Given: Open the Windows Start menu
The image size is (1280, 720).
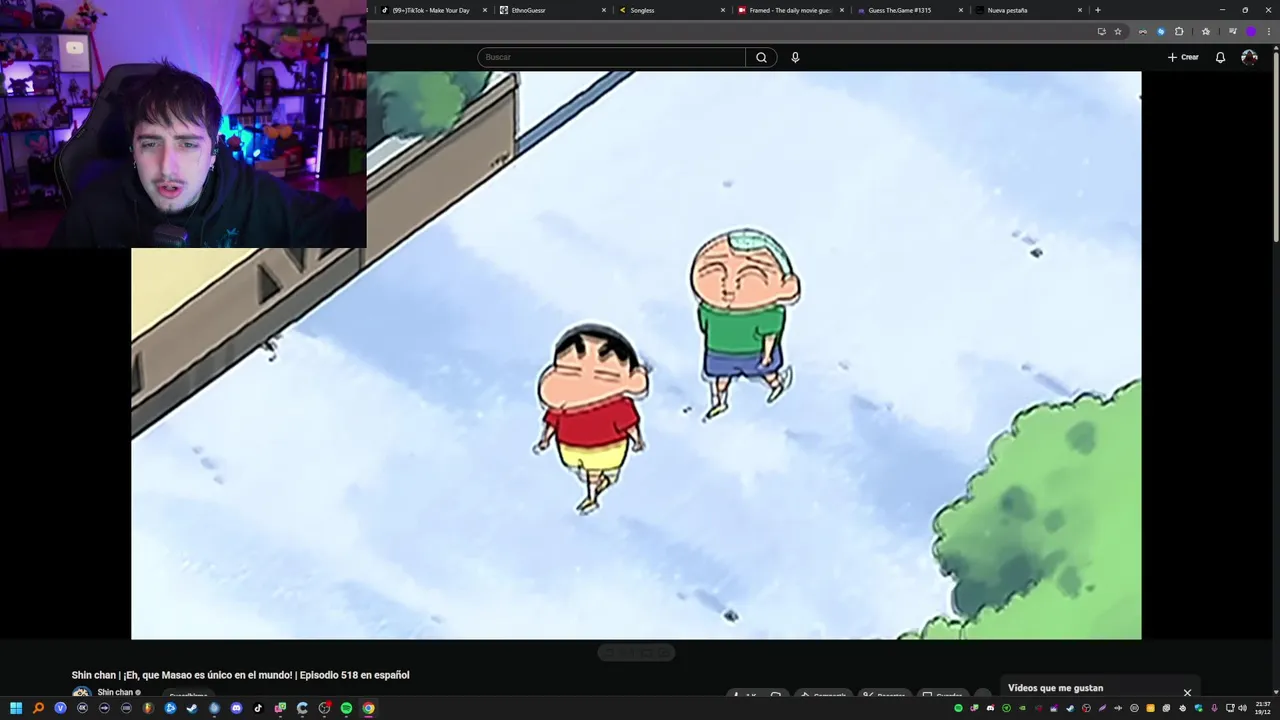Looking at the screenshot, I should [x=16, y=708].
